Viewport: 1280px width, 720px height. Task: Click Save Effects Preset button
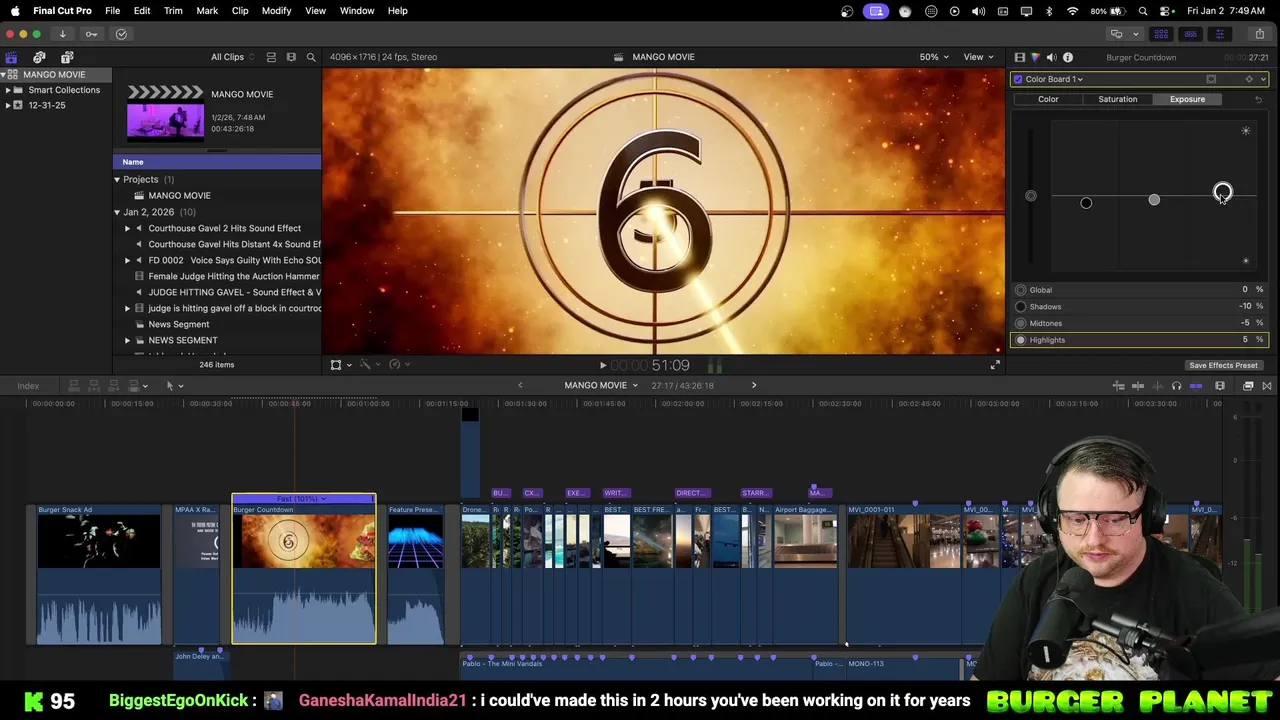1223,365
